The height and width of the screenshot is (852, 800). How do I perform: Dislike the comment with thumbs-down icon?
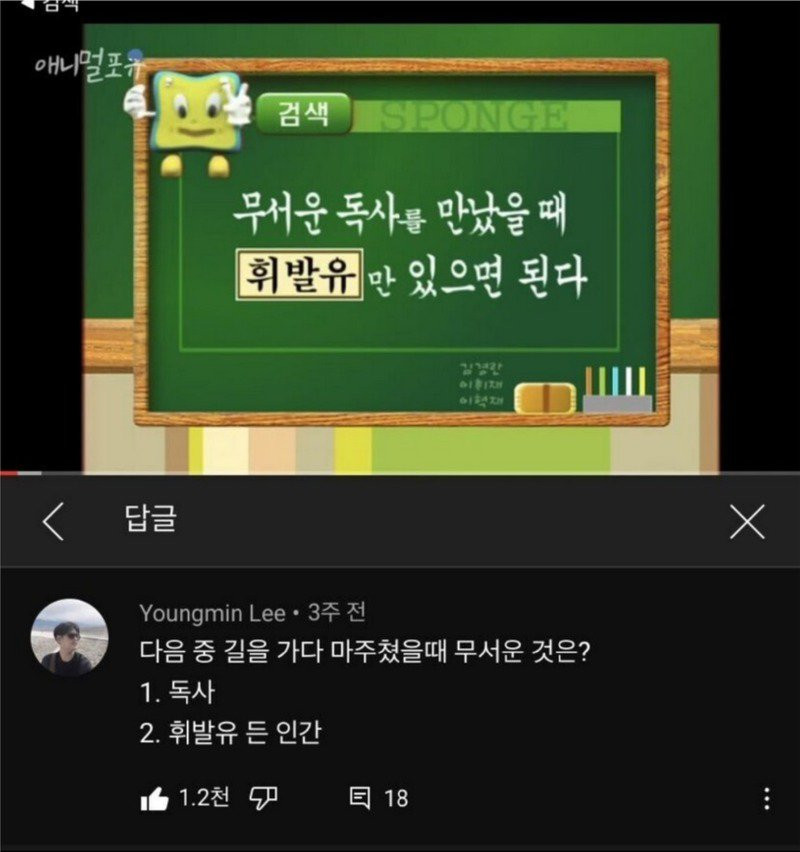pyautogui.click(x=263, y=799)
